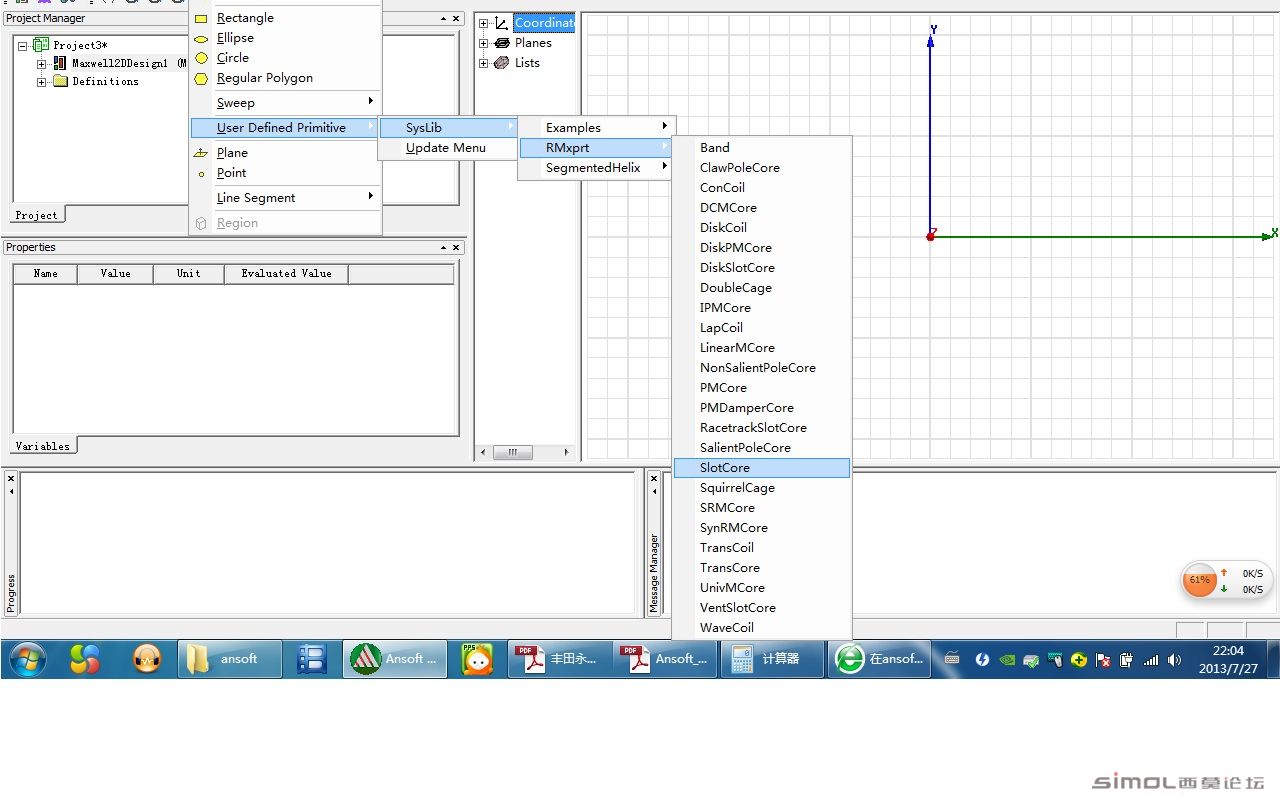Select PMCore primitive
The height and width of the screenshot is (800, 1280).
(762, 388)
